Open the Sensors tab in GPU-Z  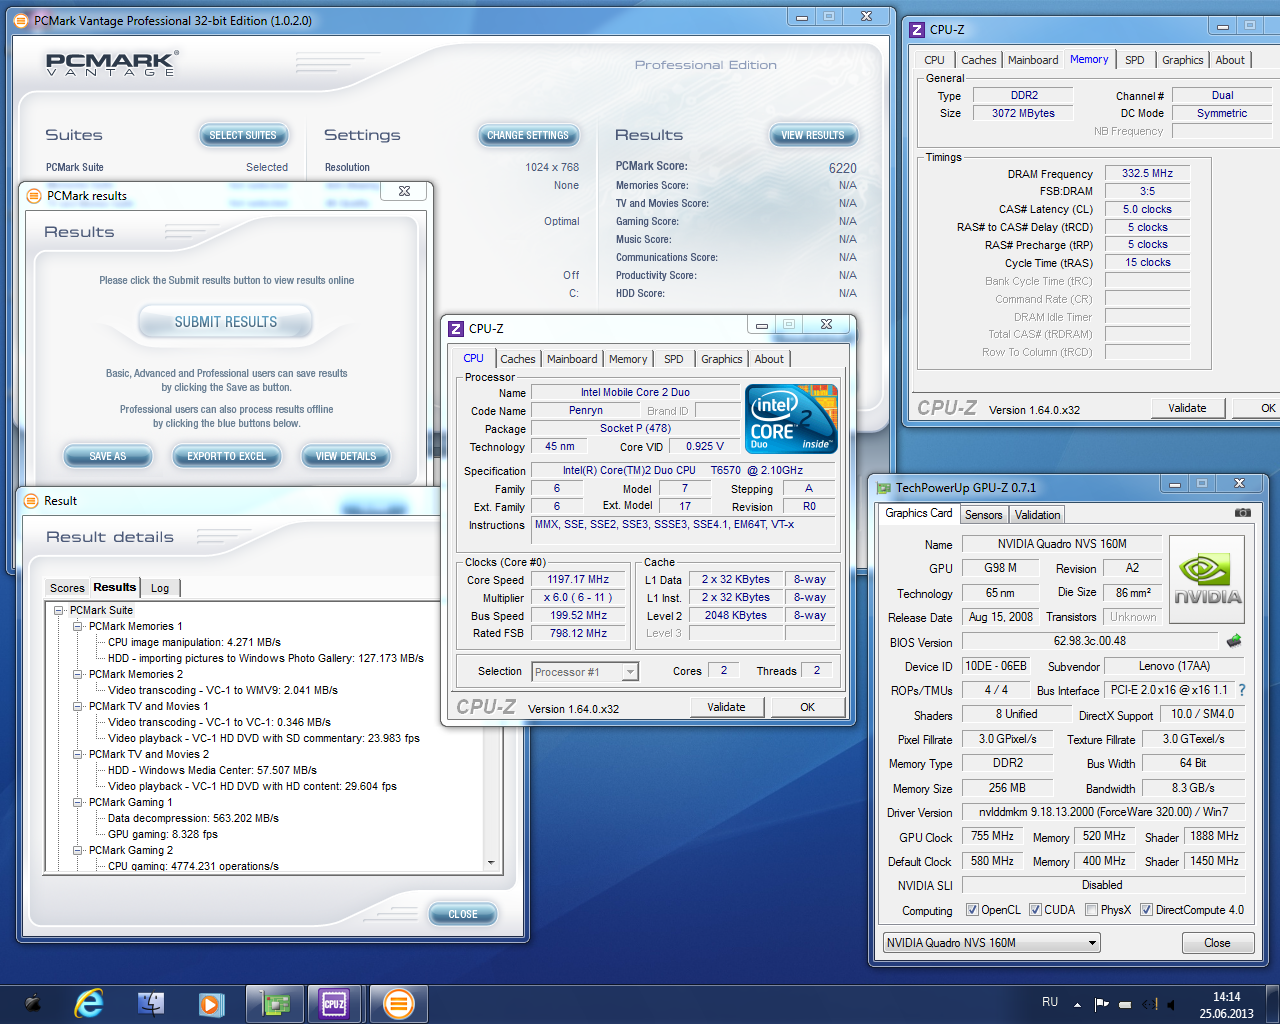[983, 515]
